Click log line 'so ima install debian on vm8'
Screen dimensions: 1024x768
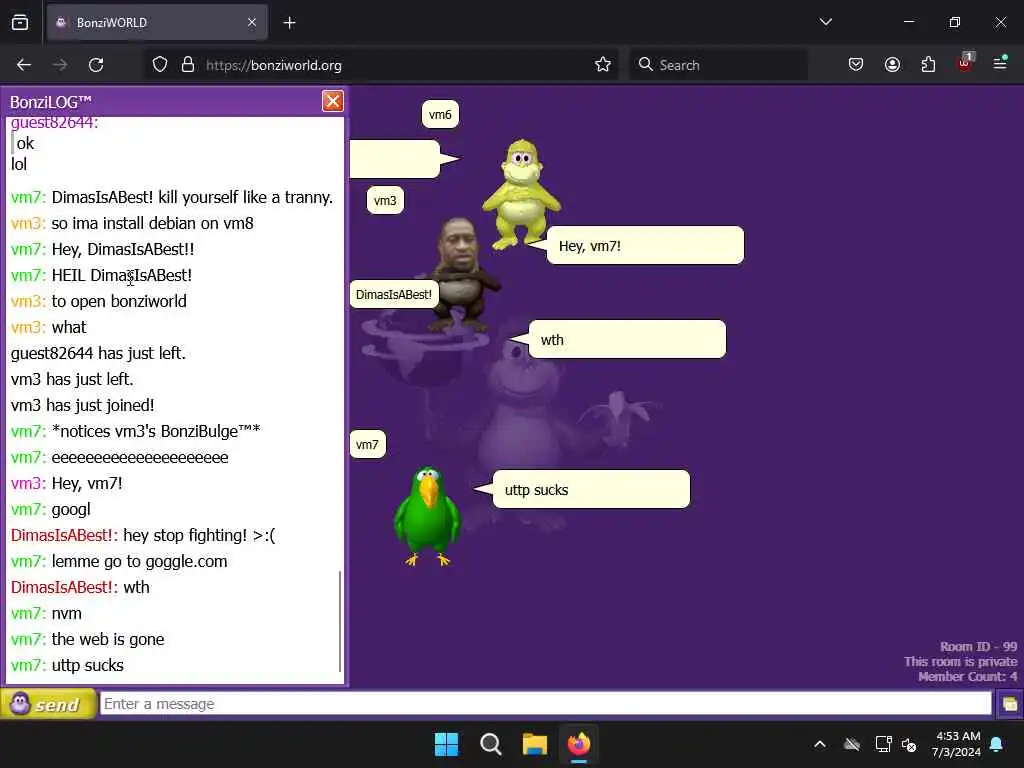pyautogui.click(x=152, y=223)
